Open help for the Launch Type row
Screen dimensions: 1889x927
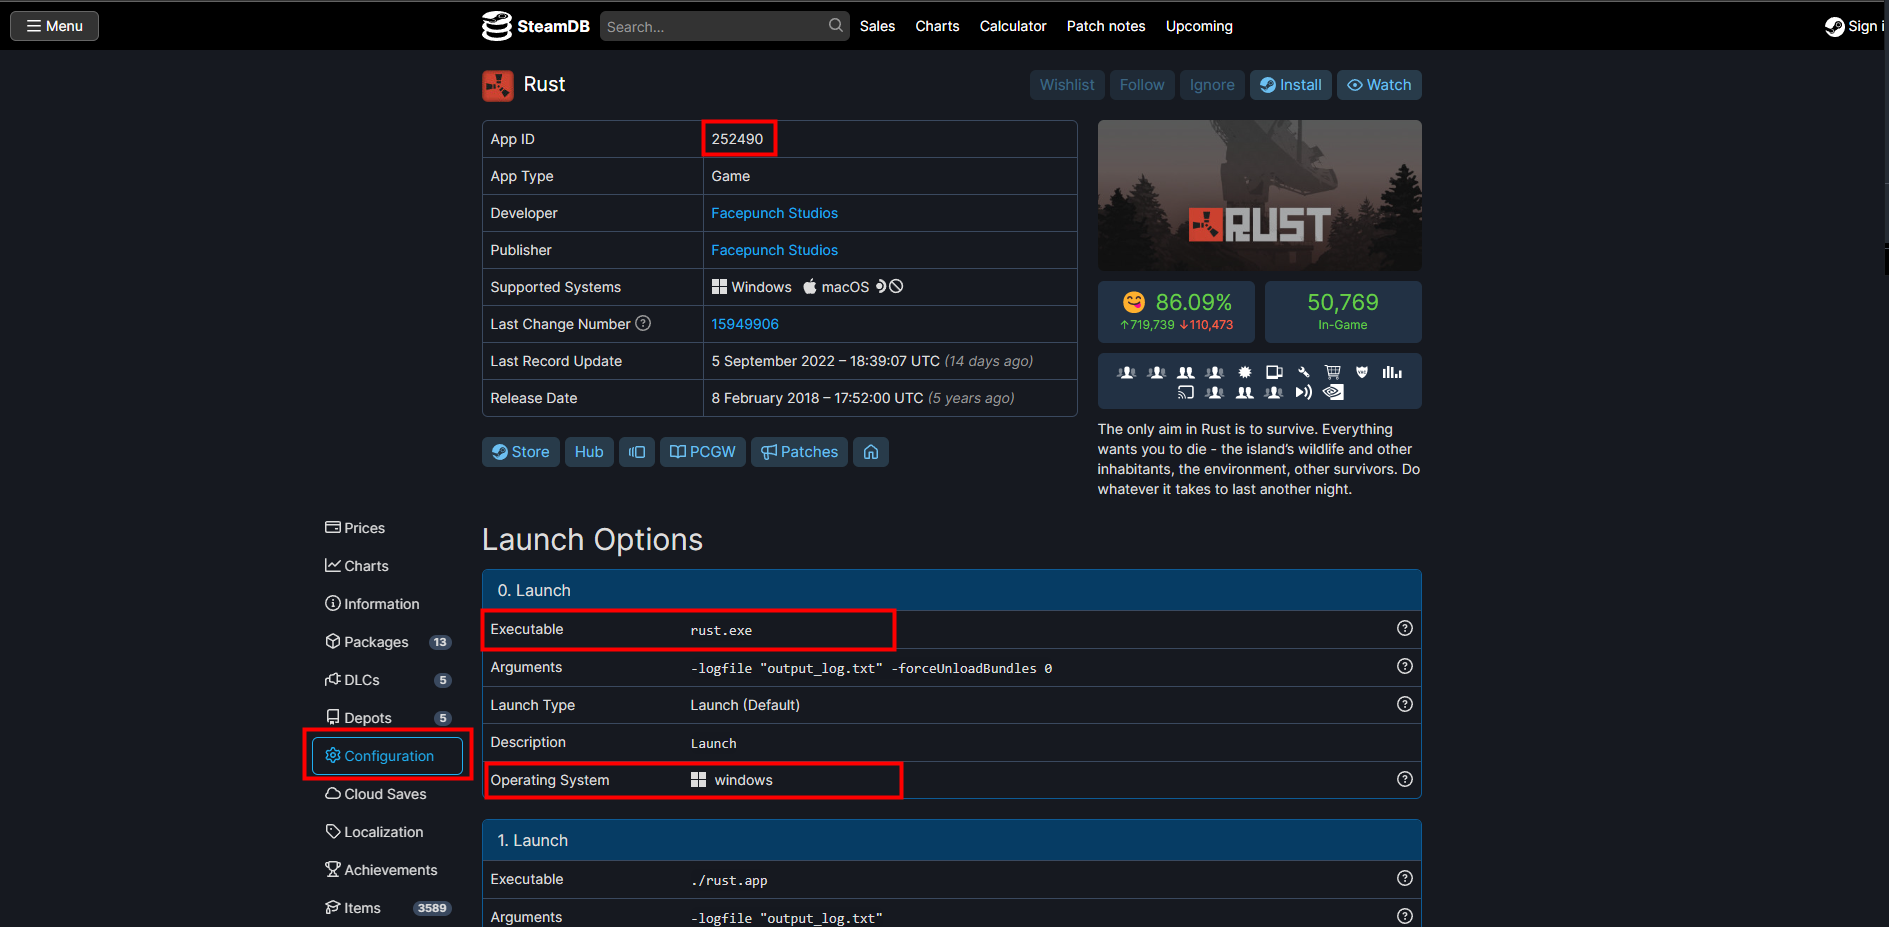pos(1405,704)
